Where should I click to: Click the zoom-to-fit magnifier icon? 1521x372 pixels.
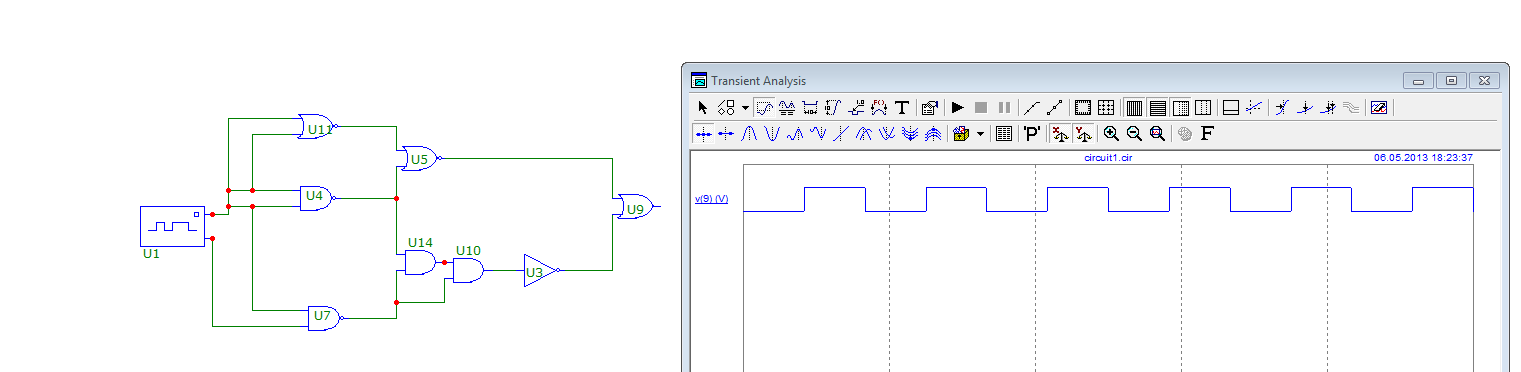1157,133
